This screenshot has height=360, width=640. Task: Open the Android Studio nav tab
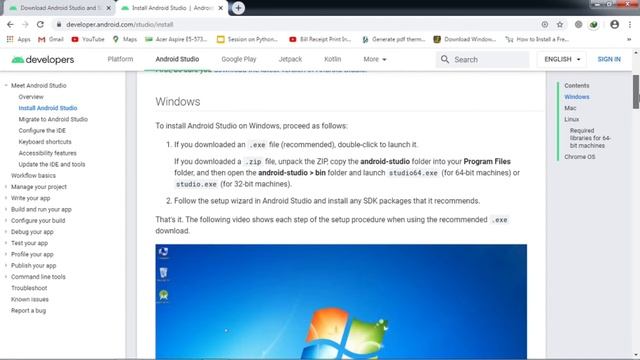coord(177,59)
